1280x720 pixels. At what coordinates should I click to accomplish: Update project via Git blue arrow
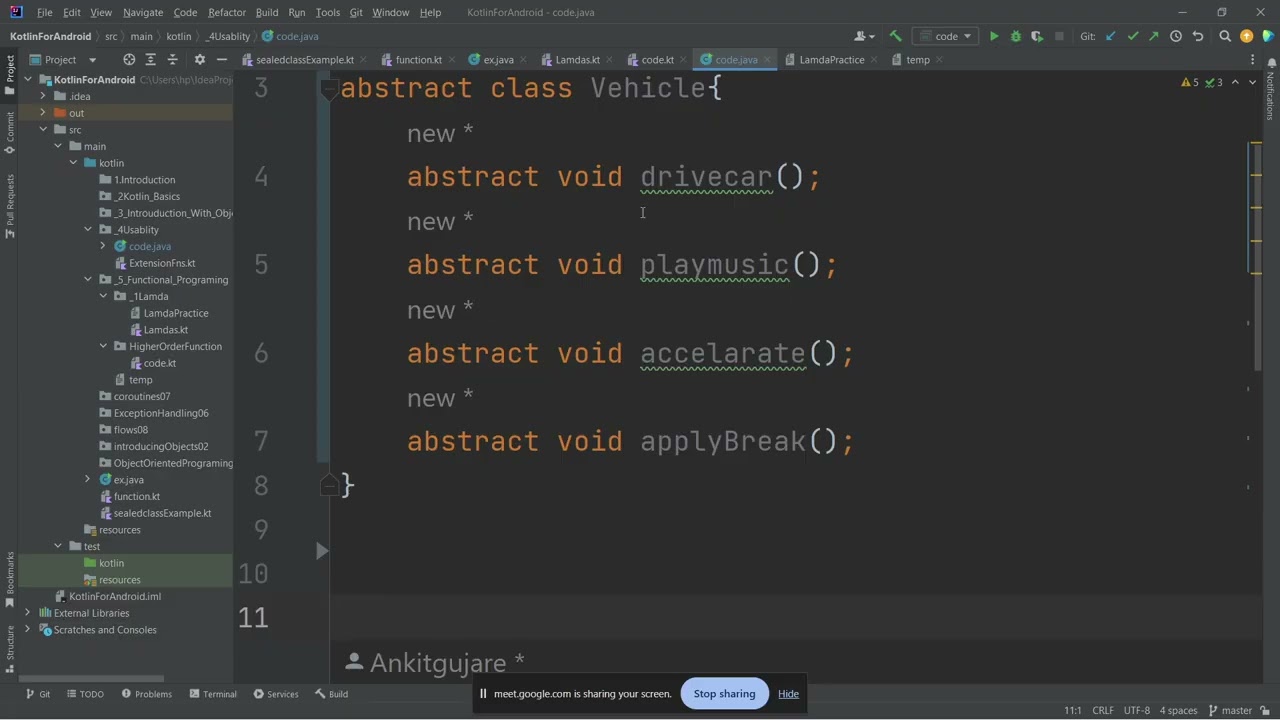[x=1111, y=36]
